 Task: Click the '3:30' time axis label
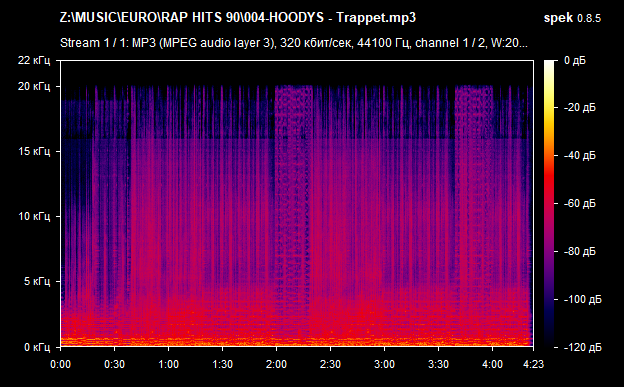(438, 364)
